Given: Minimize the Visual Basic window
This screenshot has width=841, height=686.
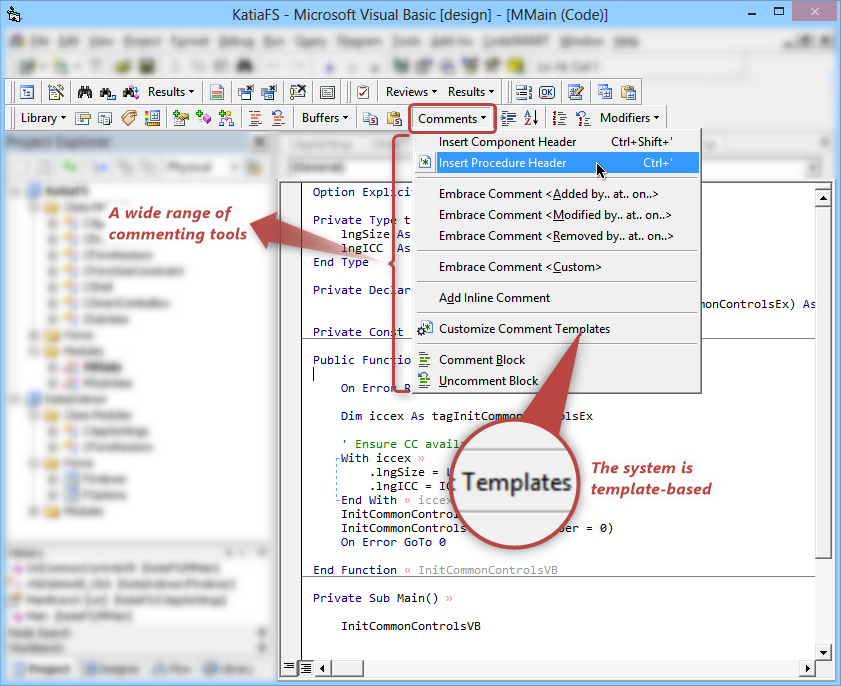Looking at the screenshot, I should click(751, 13).
